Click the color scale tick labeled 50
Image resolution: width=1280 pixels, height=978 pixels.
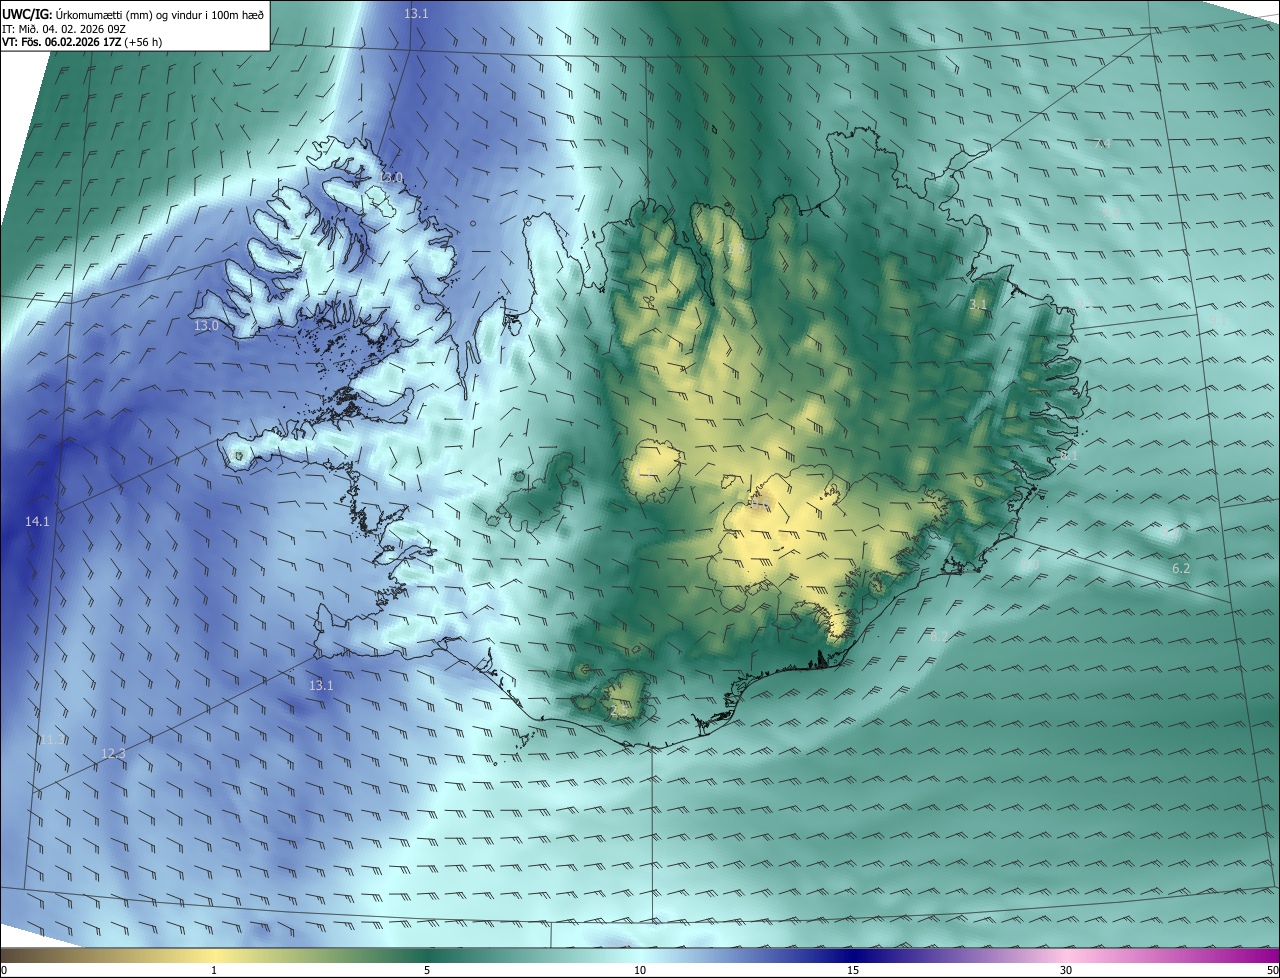pos(1272,970)
